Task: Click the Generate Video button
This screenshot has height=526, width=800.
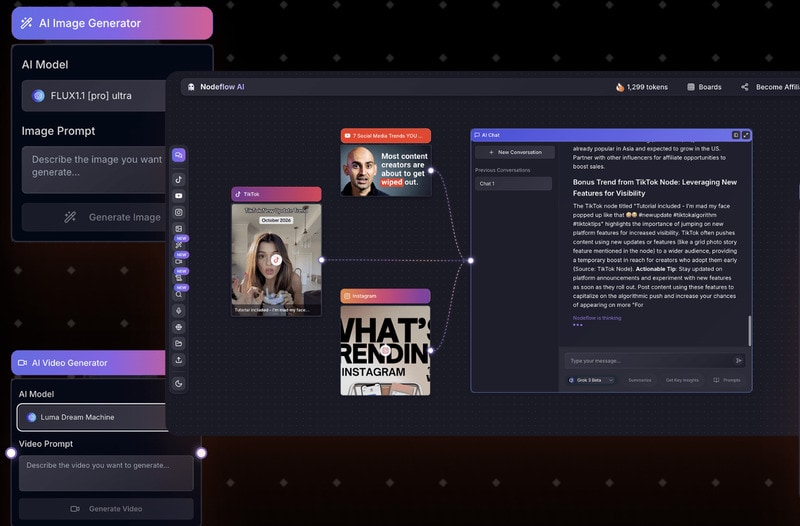Action: pos(106,509)
